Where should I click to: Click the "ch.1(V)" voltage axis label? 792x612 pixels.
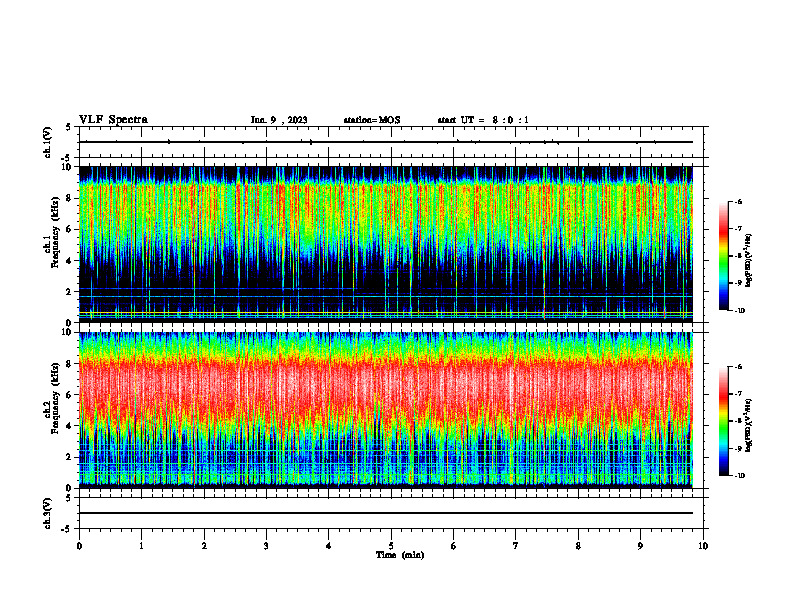click(48, 142)
